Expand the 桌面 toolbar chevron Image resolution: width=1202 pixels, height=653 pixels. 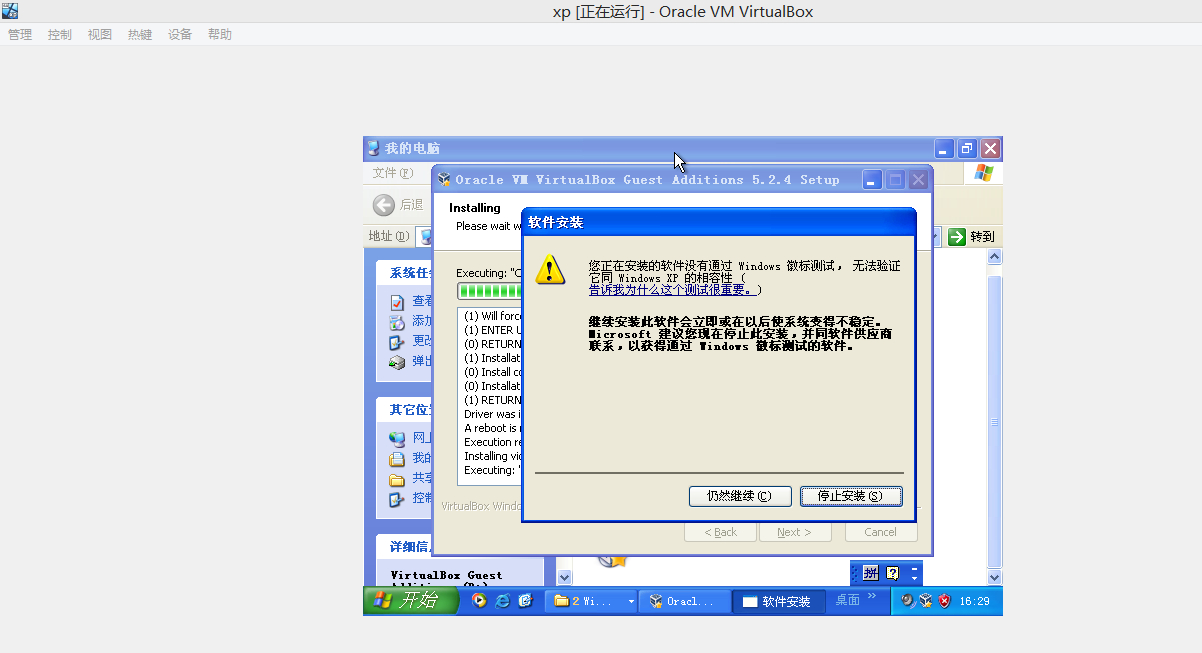point(871,597)
